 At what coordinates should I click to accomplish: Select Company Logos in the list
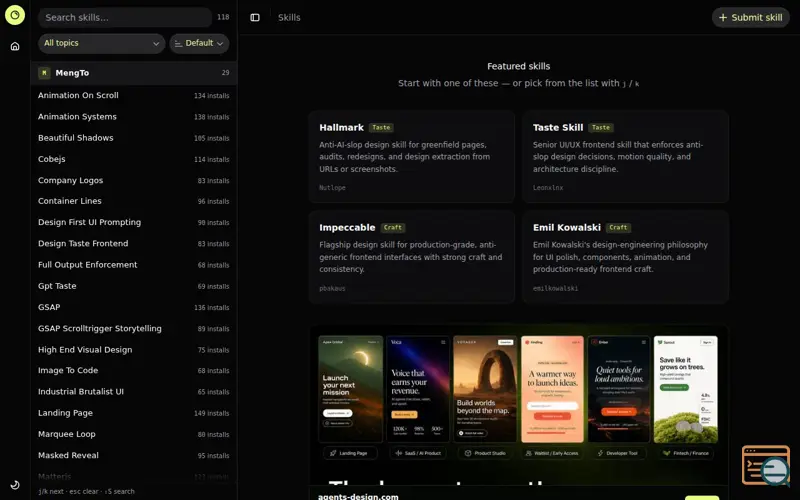[x=134, y=181]
